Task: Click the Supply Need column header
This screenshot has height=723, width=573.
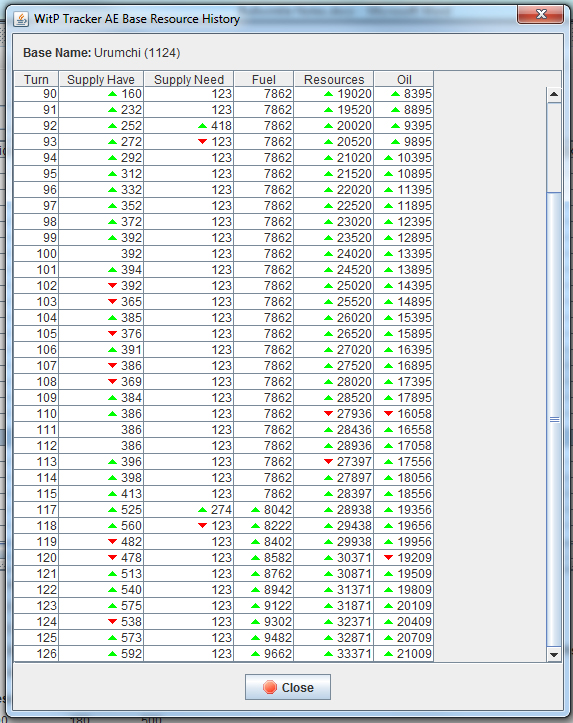Action: pos(189,79)
